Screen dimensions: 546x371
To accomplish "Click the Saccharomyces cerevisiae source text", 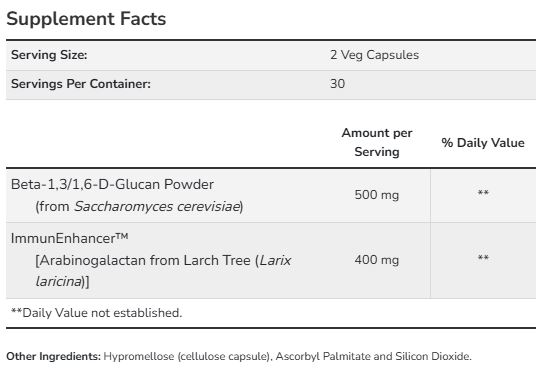I will click(x=157, y=206).
